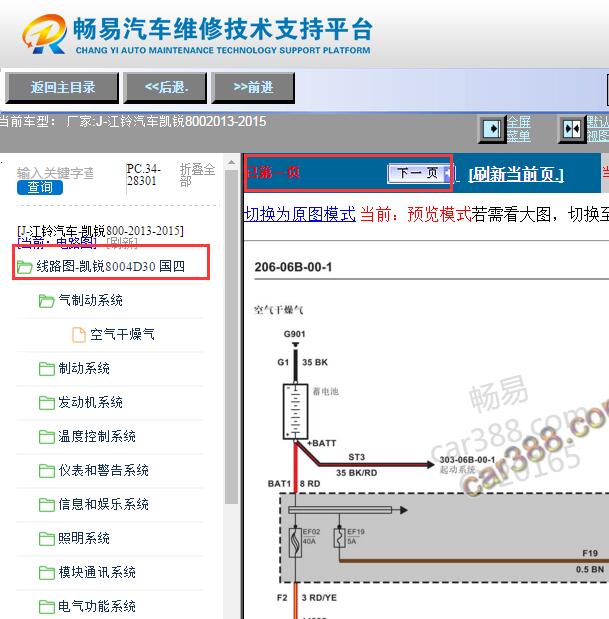Expand the 温度控制系统 folder
Viewport: 609px width, 619px height.
click(x=97, y=437)
